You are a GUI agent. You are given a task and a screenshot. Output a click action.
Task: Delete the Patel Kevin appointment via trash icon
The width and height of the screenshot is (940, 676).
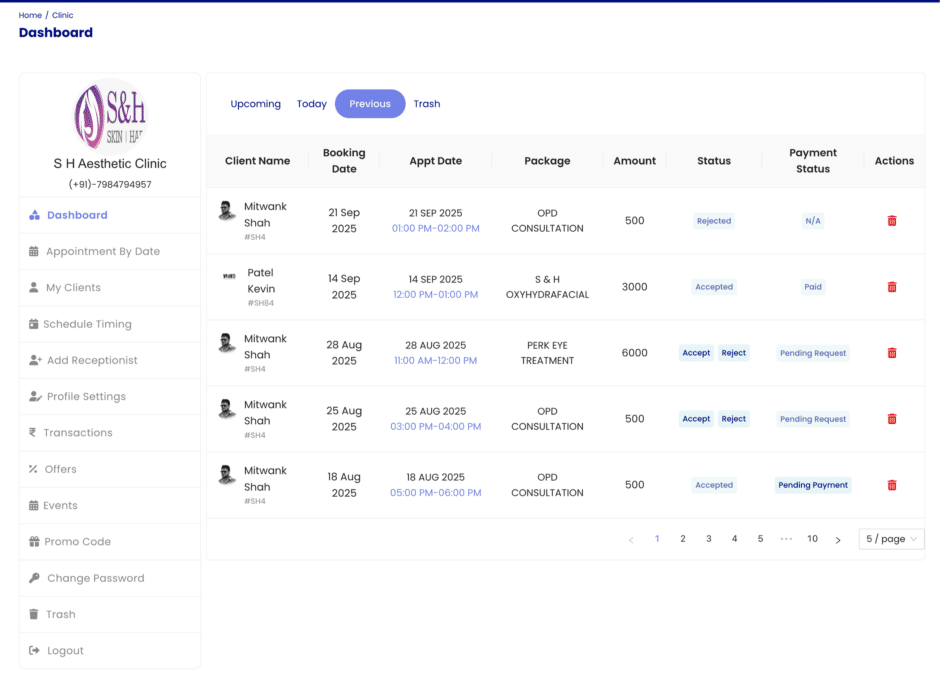891,287
